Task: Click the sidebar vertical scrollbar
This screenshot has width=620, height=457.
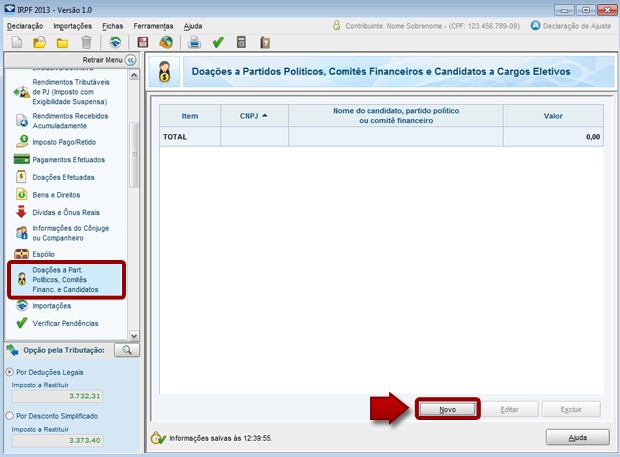Action: tap(134, 200)
